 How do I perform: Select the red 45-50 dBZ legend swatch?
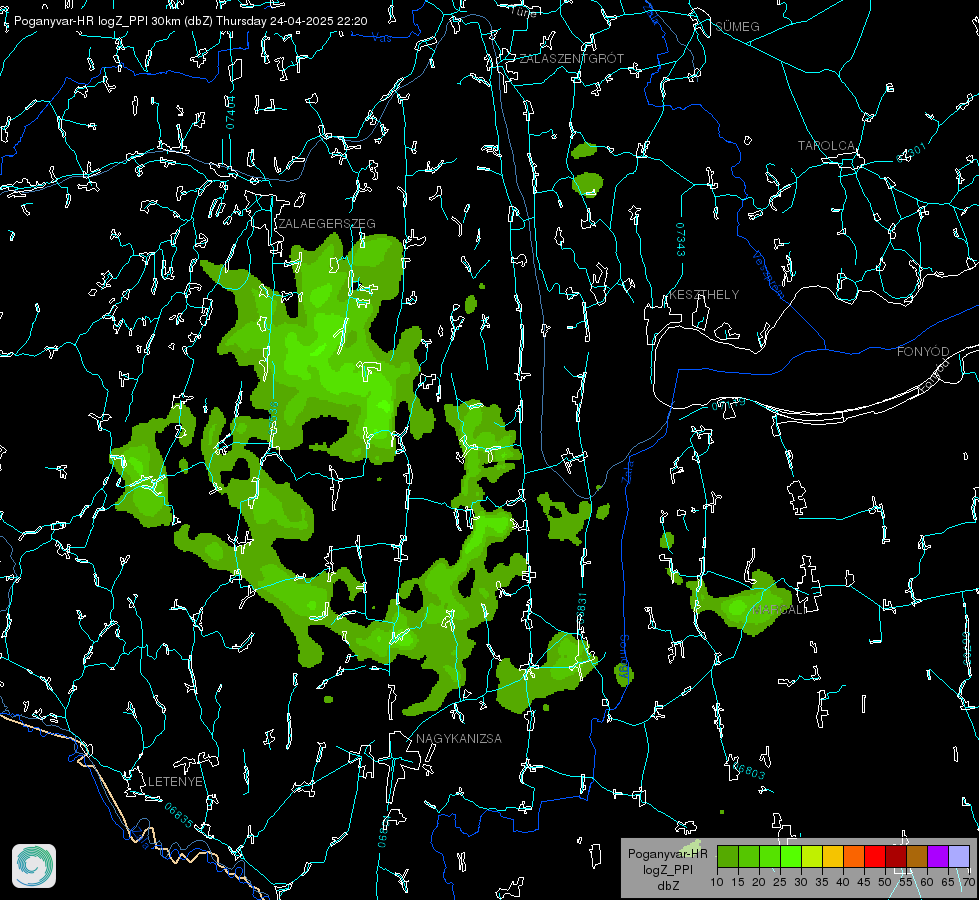click(x=875, y=856)
